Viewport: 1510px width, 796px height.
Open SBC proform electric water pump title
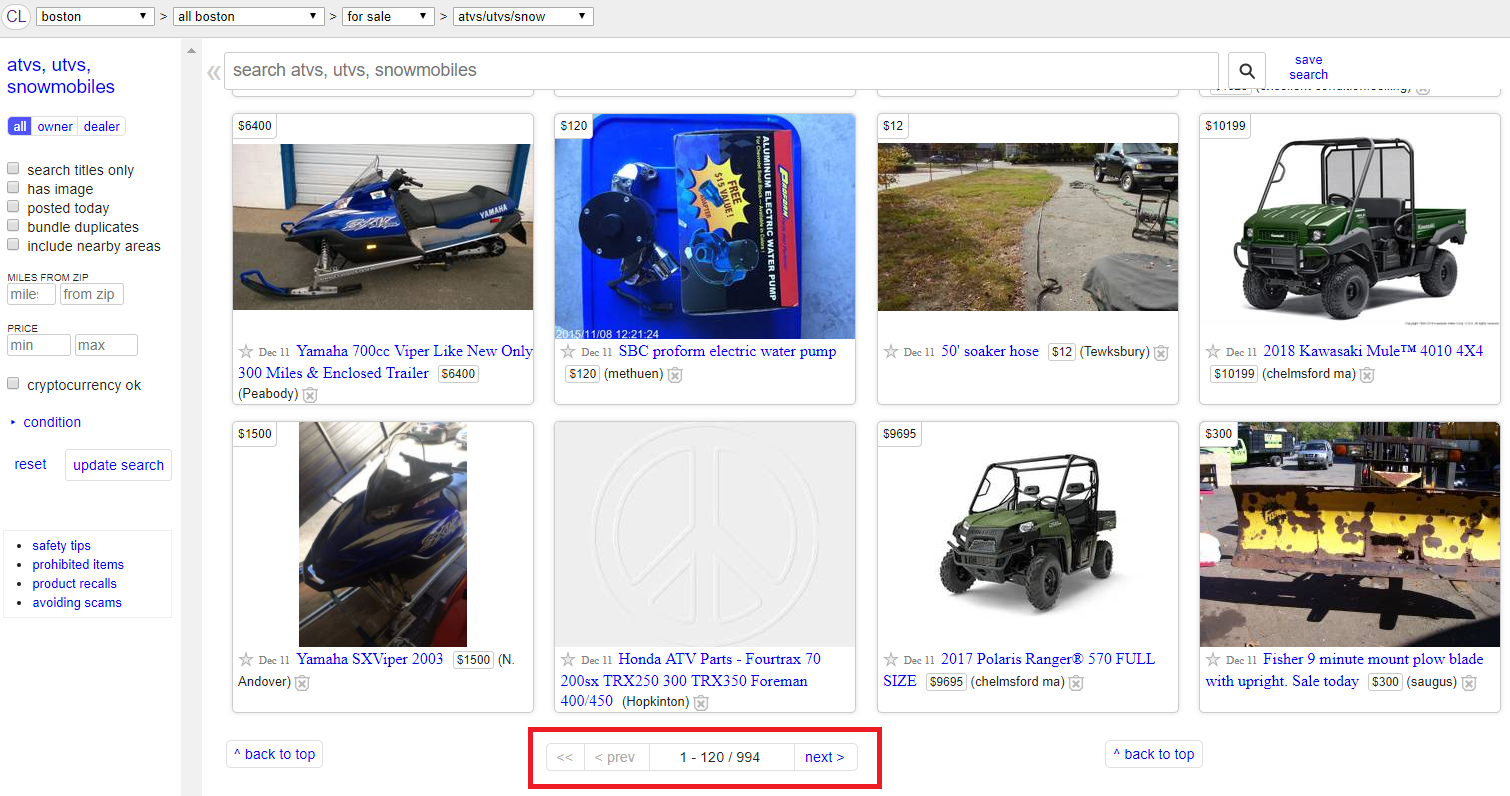727,351
